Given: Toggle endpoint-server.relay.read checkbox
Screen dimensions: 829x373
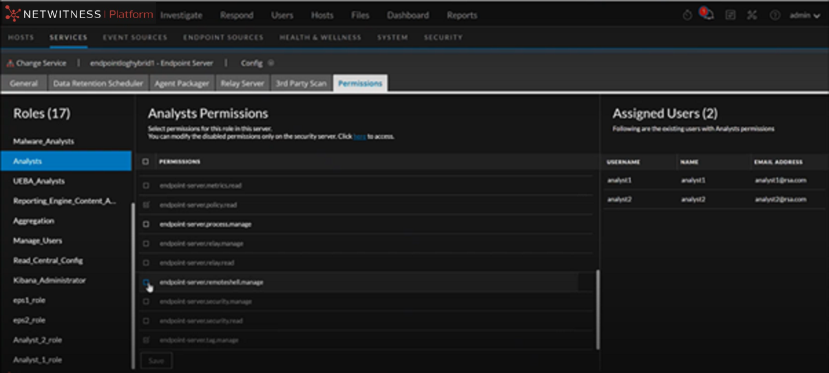Looking at the screenshot, I should 146,263.
